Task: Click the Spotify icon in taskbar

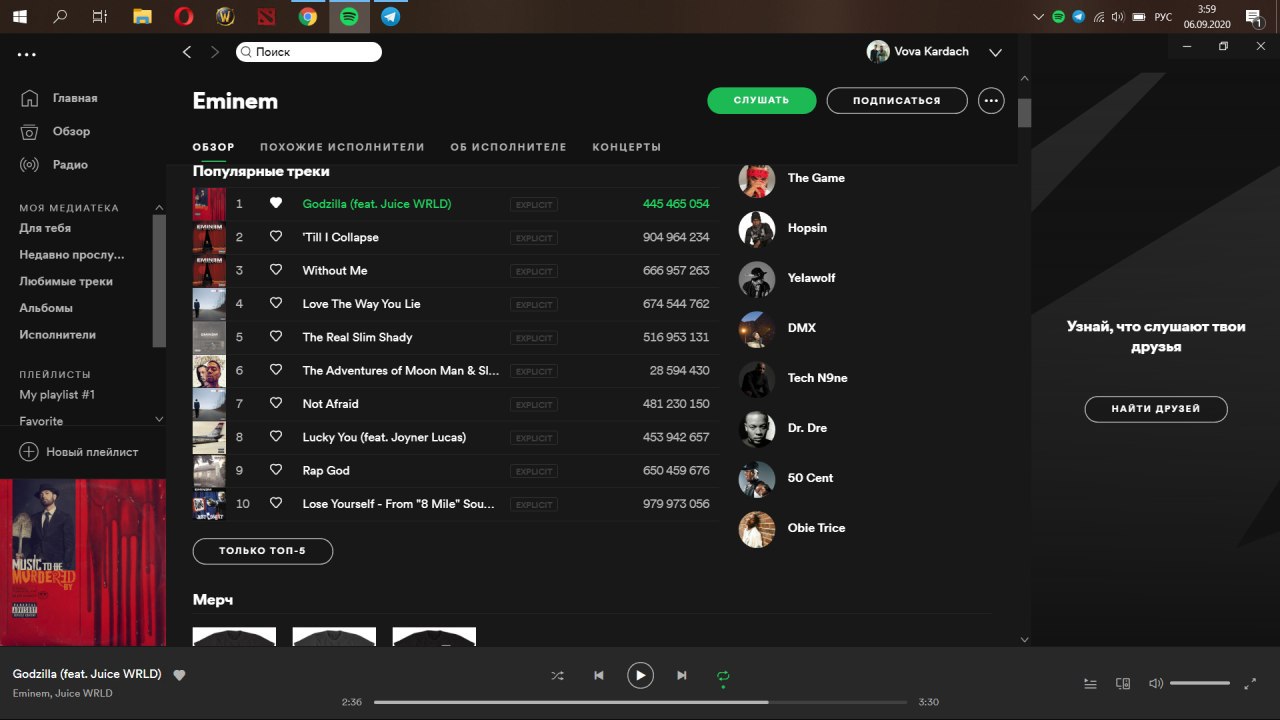Action: tap(349, 17)
